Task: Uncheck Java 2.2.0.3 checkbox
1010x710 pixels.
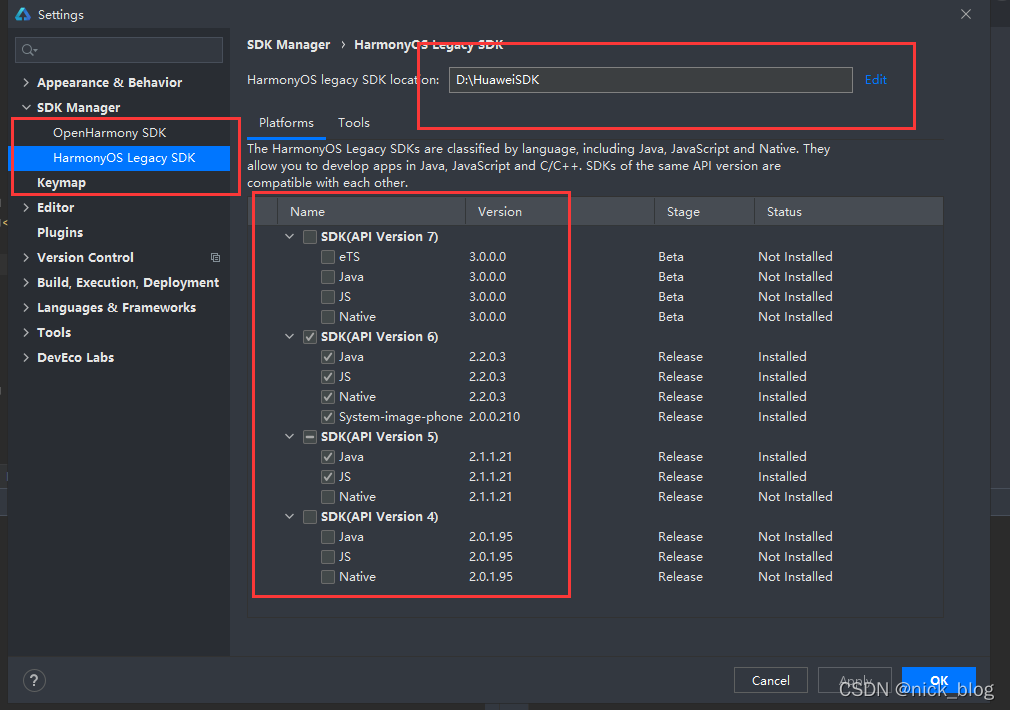Action: click(x=328, y=357)
